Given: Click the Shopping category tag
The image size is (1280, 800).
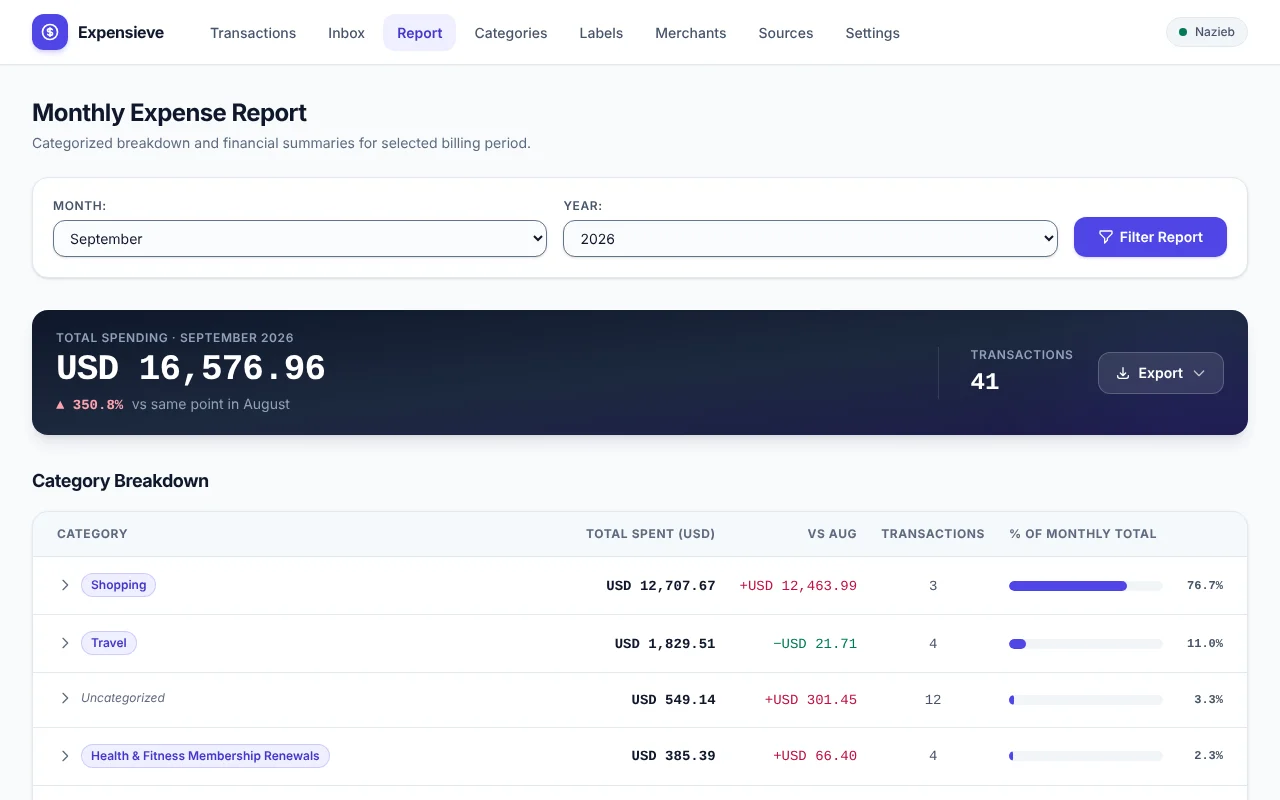Looking at the screenshot, I should [118, 585].
